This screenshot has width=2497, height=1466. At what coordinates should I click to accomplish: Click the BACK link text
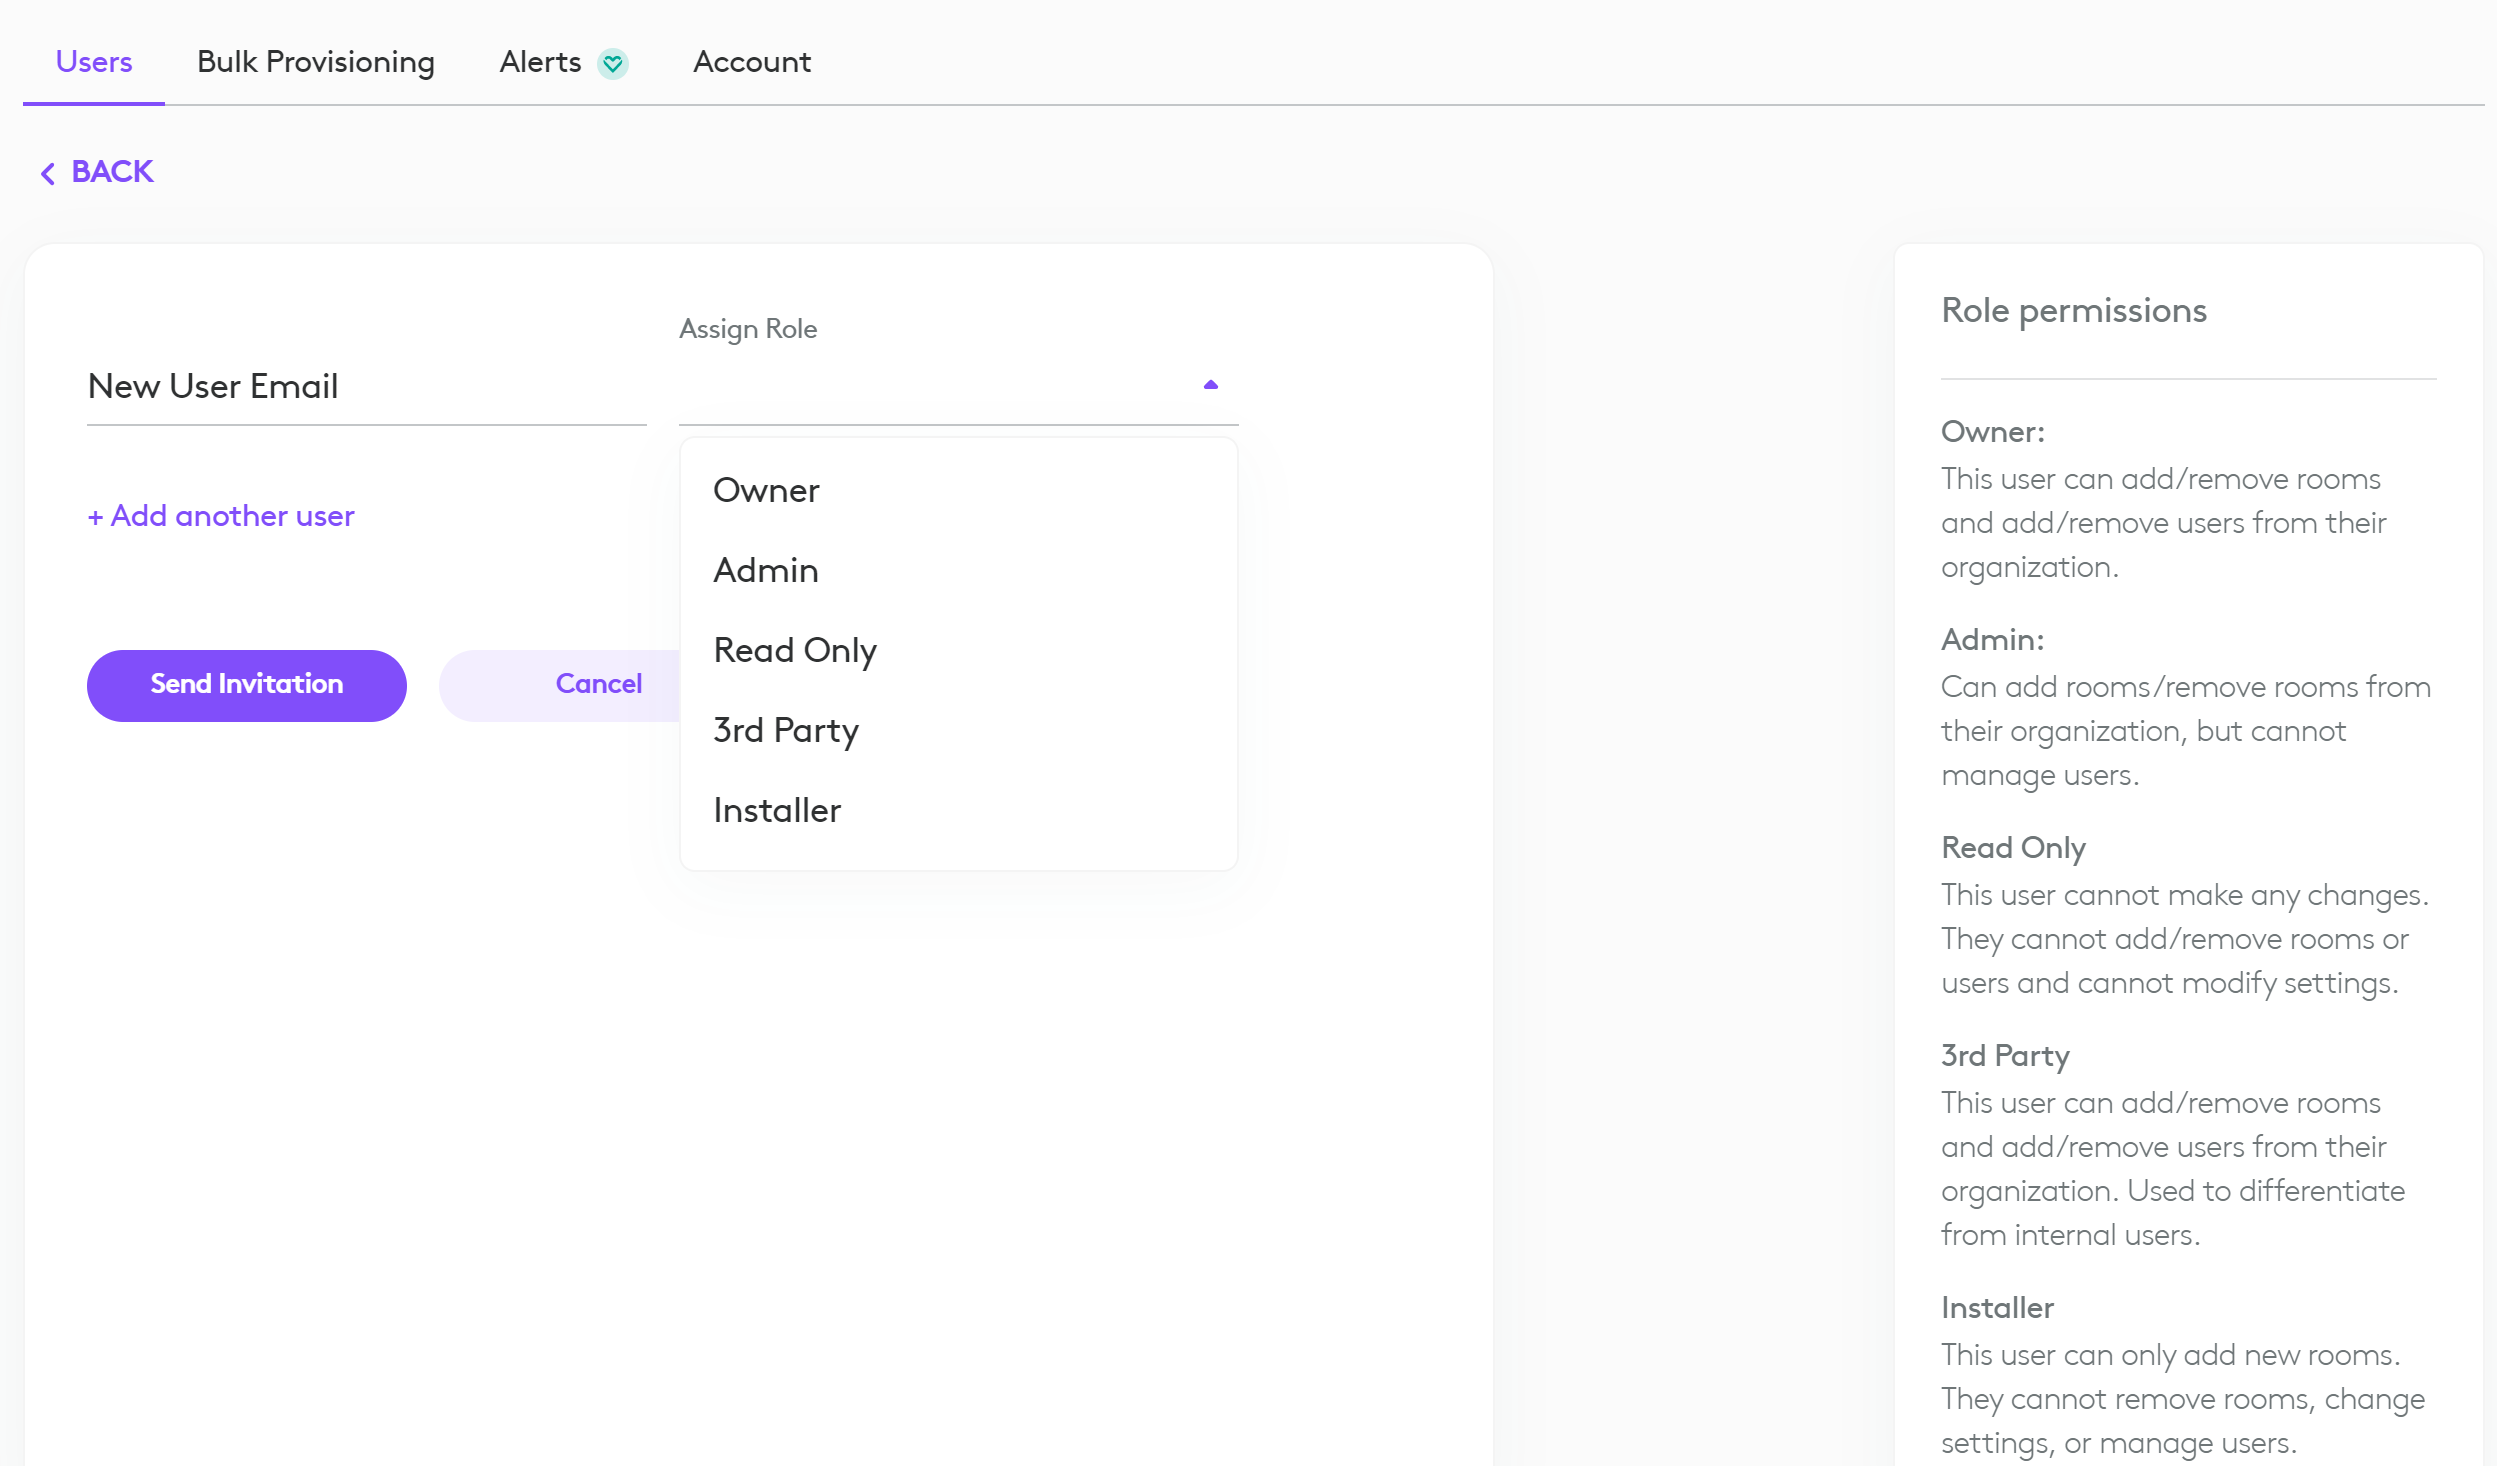tap(112, 172)
